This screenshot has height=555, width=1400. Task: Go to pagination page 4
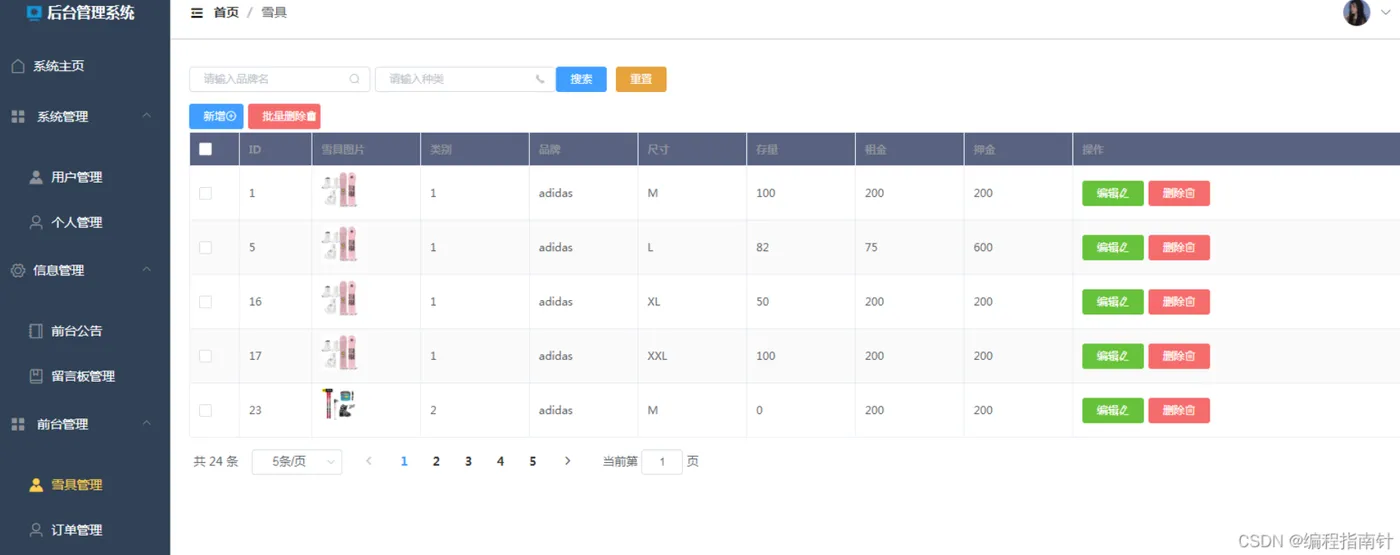[500, 461]
